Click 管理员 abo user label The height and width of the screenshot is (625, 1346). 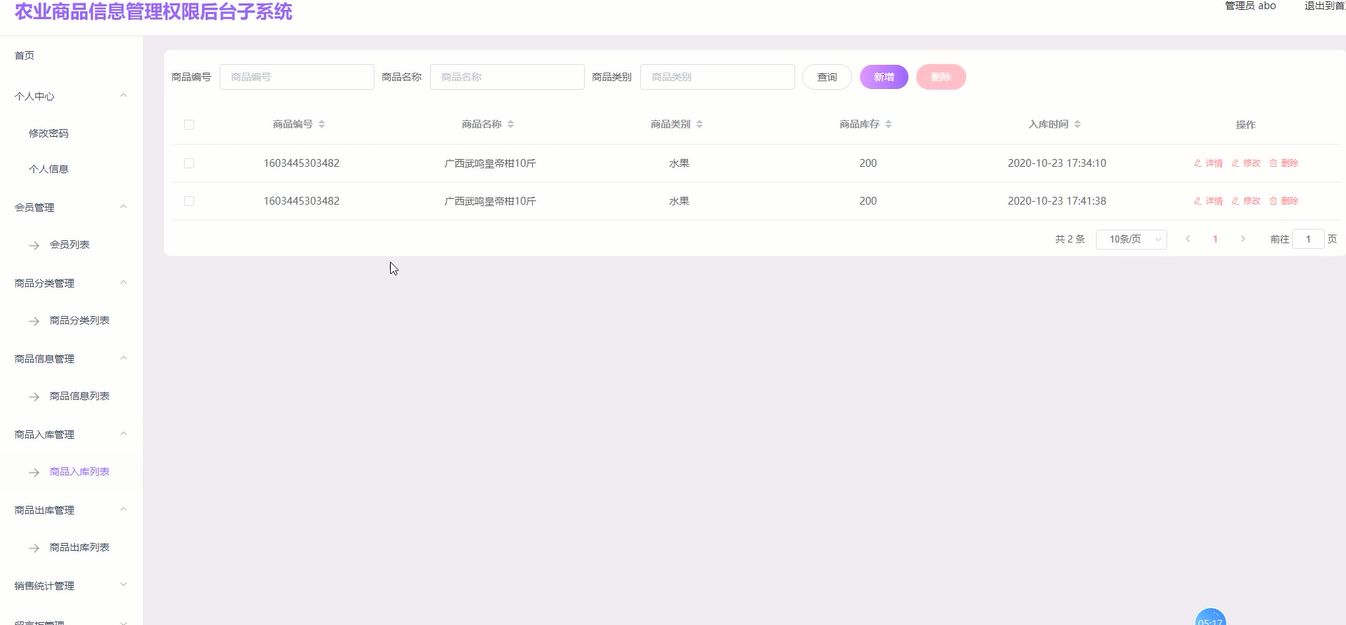[1250, 6]
